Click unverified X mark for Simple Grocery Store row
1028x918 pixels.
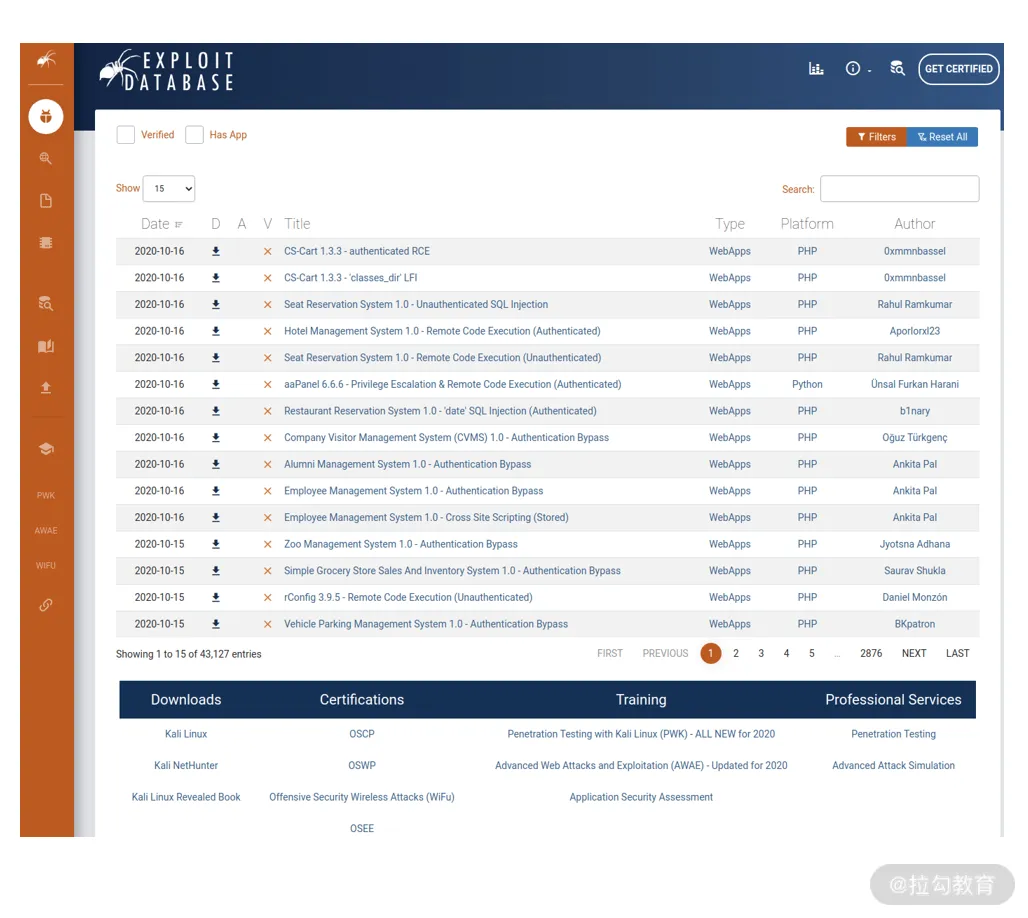pos(267,571)
